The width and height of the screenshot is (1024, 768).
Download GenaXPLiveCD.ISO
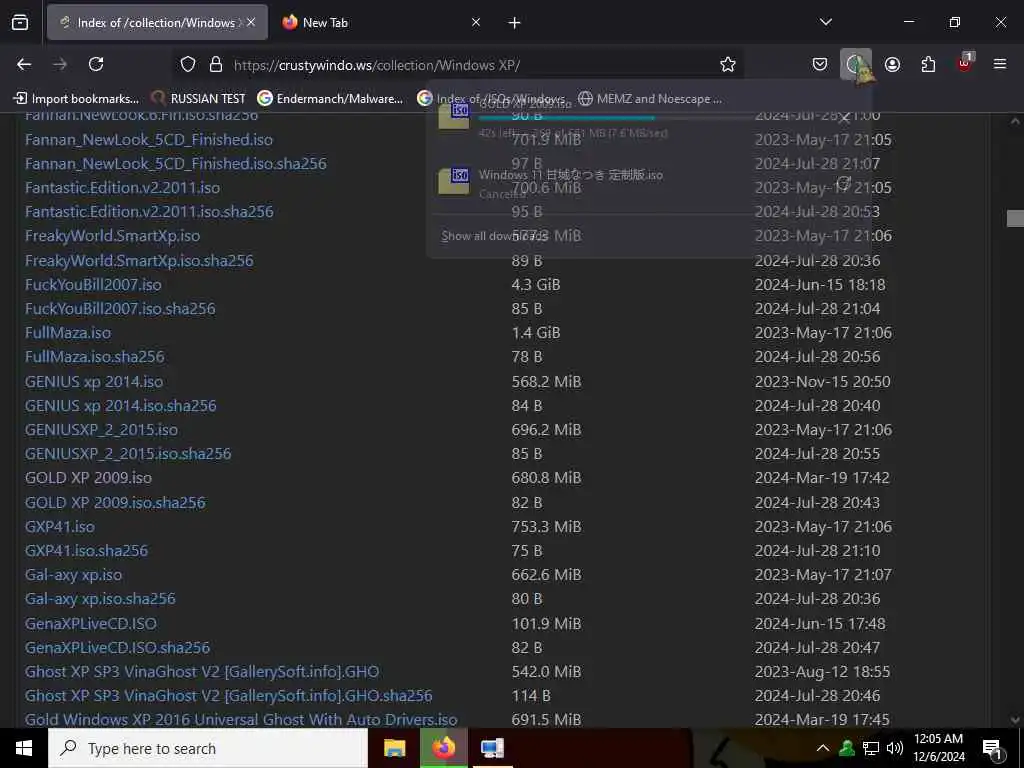[x=91, y=623]
